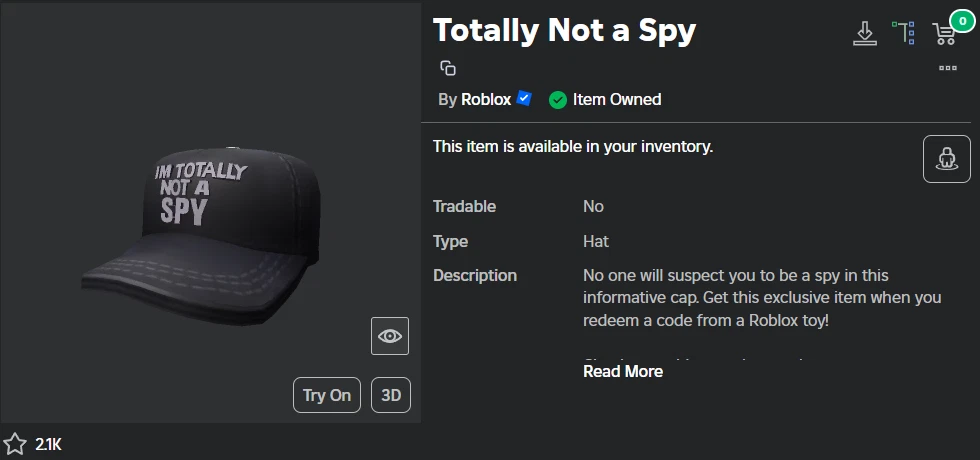Open the Roblox creator profile link

click(486, 99)
